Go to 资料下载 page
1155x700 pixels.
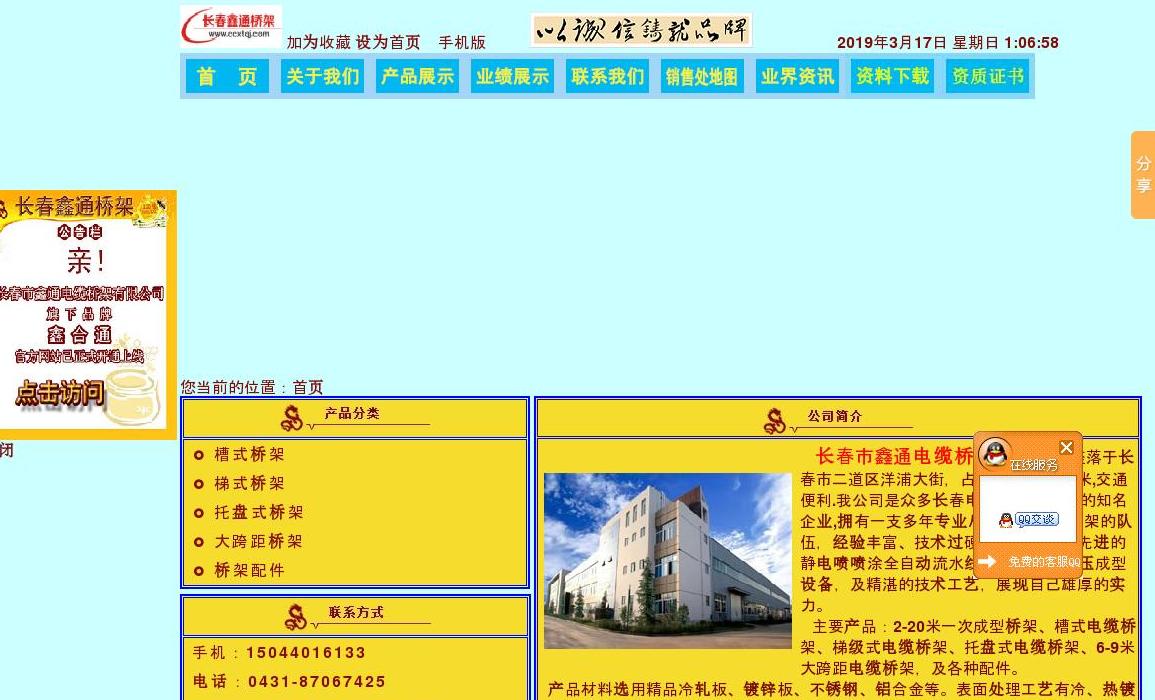[892, 76]
